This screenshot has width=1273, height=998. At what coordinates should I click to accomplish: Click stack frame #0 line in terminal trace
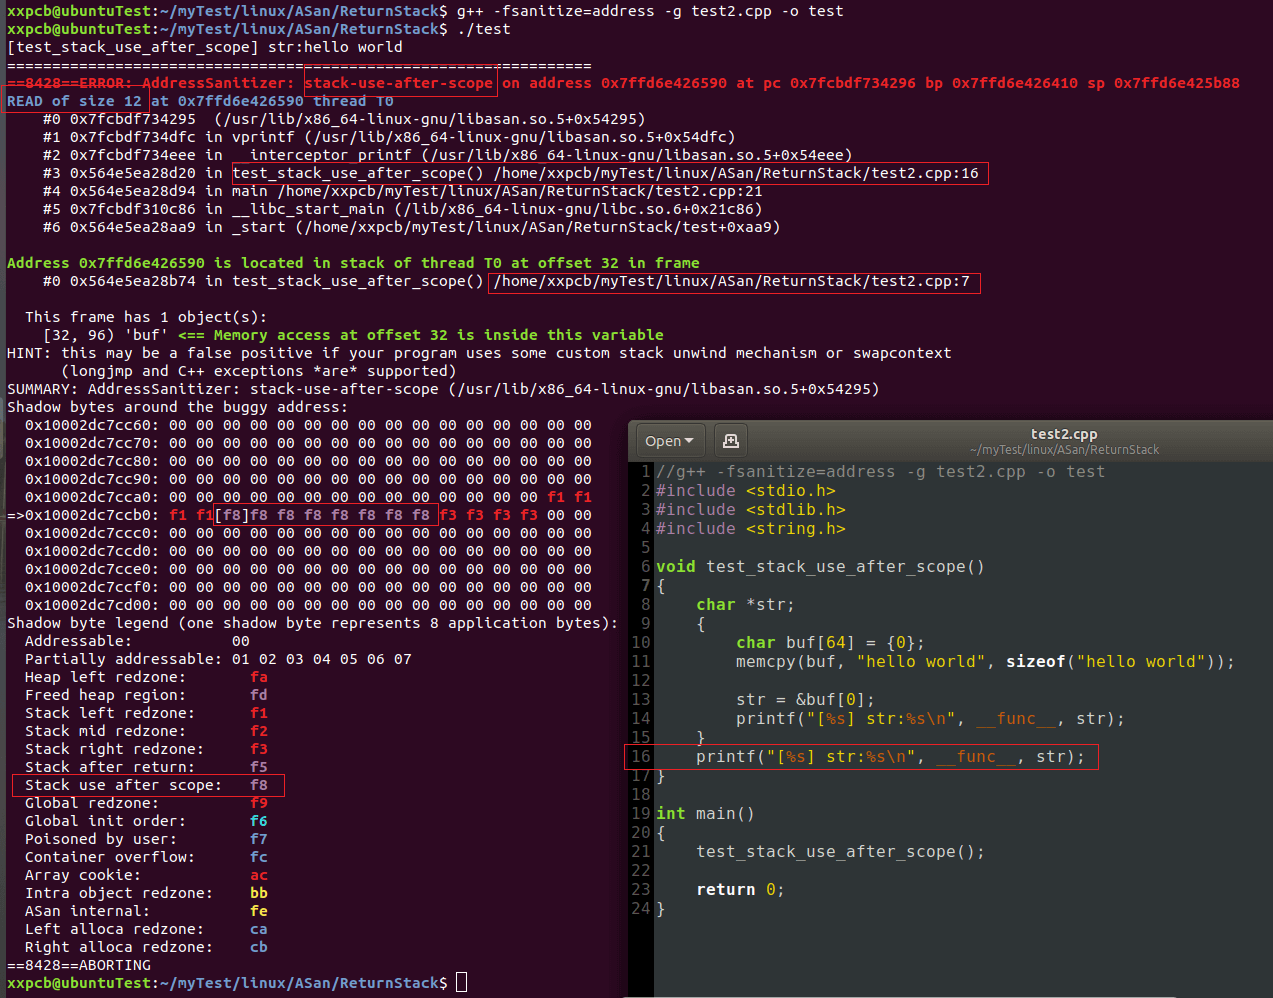[x=344, y=119]
